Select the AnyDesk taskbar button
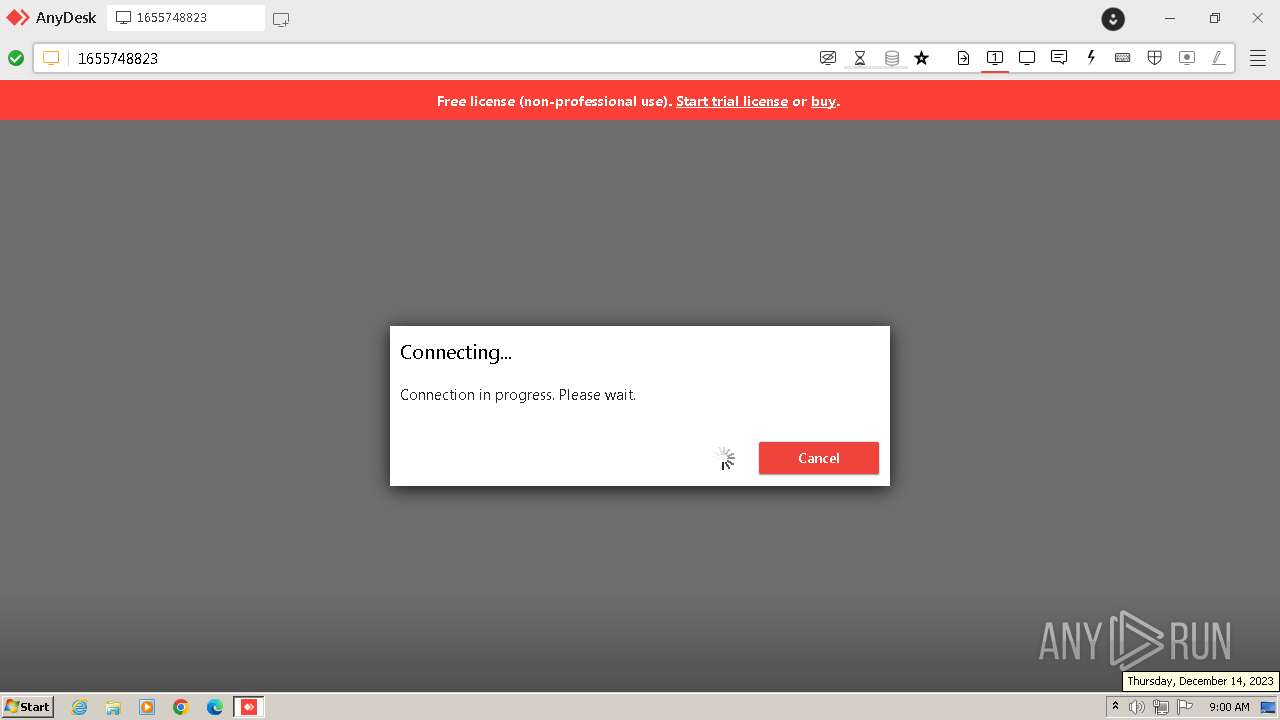The width and height of the screenshot is (1280, 720). point(249,707)
